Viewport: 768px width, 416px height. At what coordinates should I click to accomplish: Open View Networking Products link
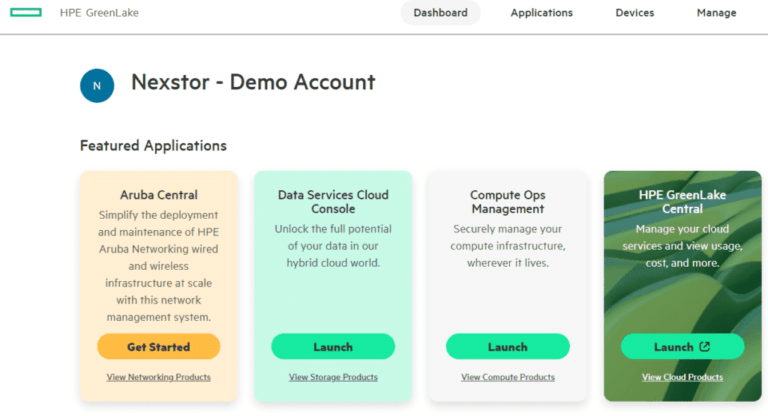point(159,377)
